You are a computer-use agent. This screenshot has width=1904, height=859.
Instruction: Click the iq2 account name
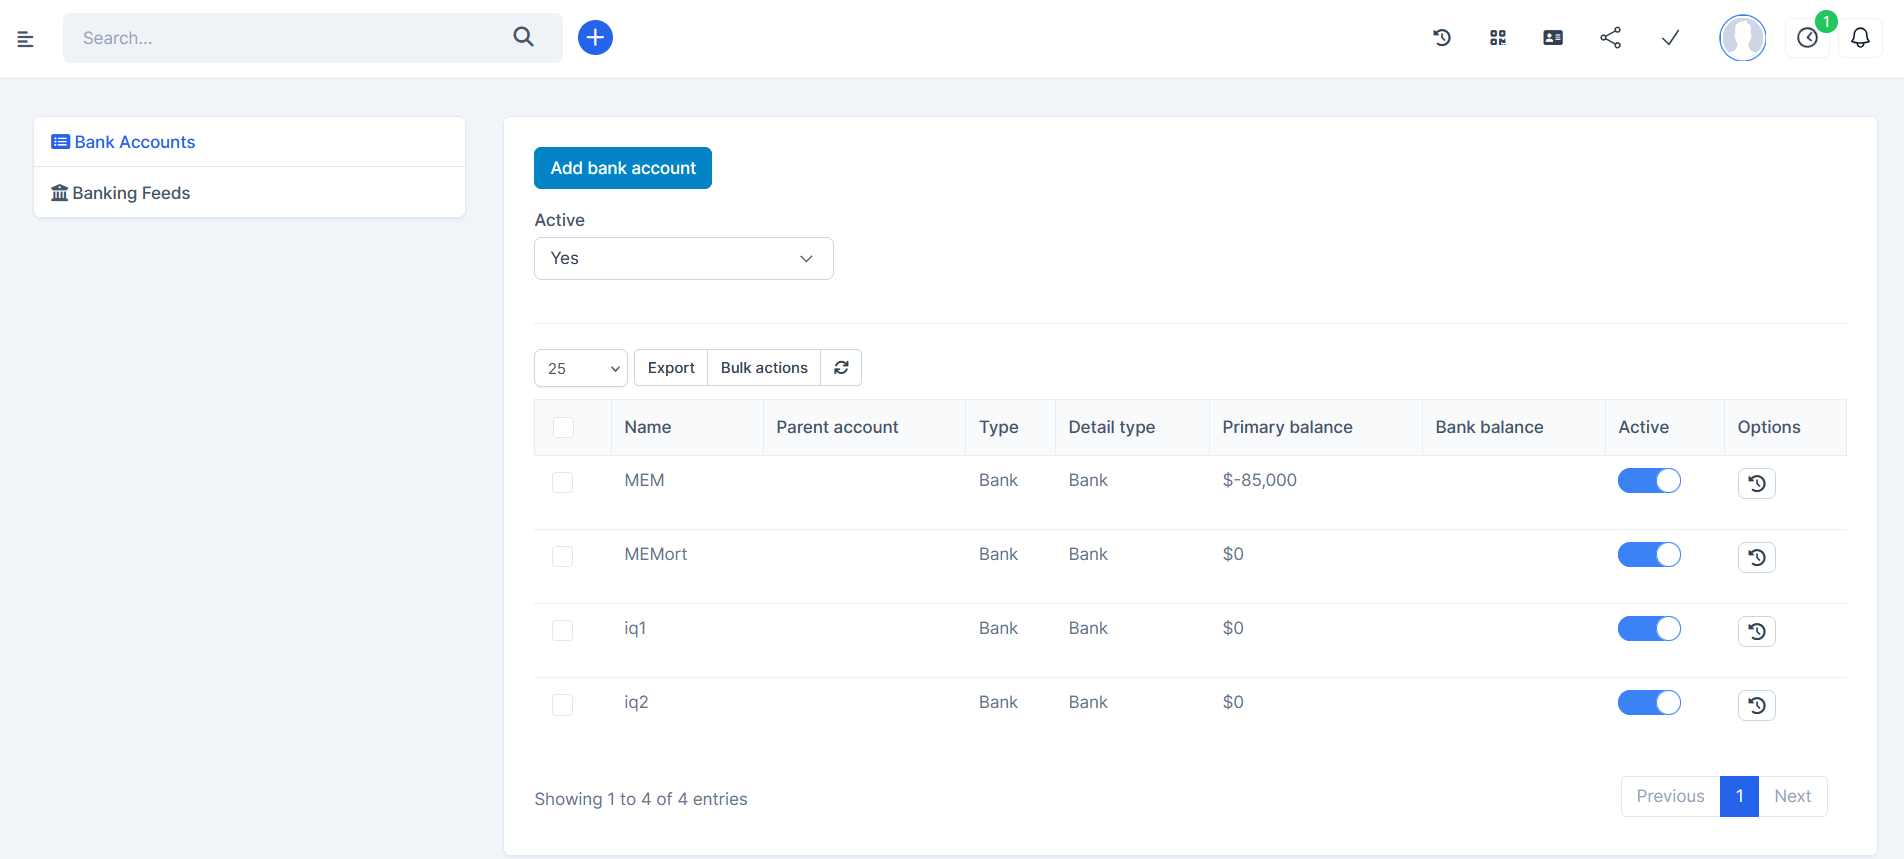pyautogui.click(x=637, y=703)
